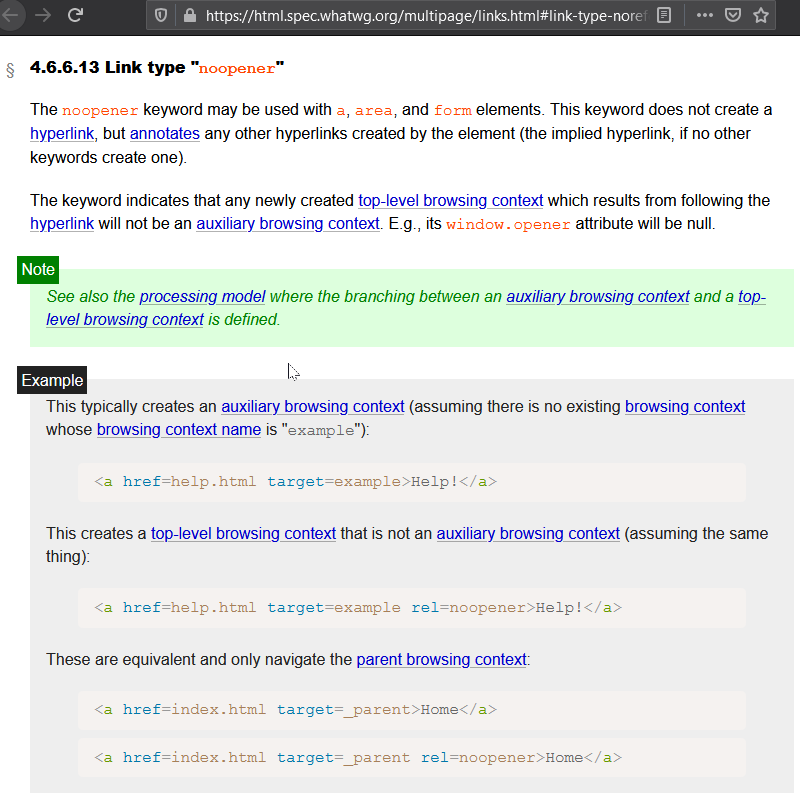This screenshot has height=800, width=800.
Task: Open the hyperlink definition link
Action: pos(62,133)
